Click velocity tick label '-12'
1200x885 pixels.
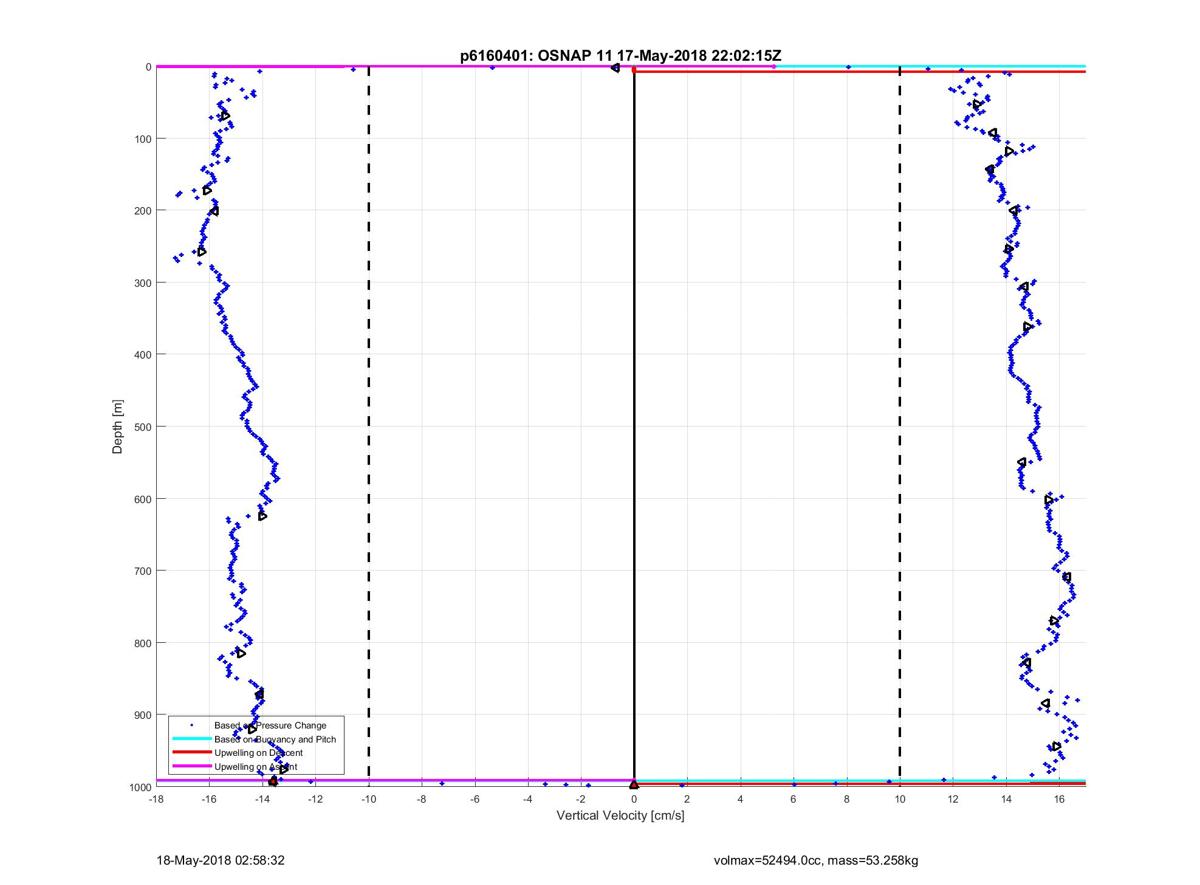(315, 799)
